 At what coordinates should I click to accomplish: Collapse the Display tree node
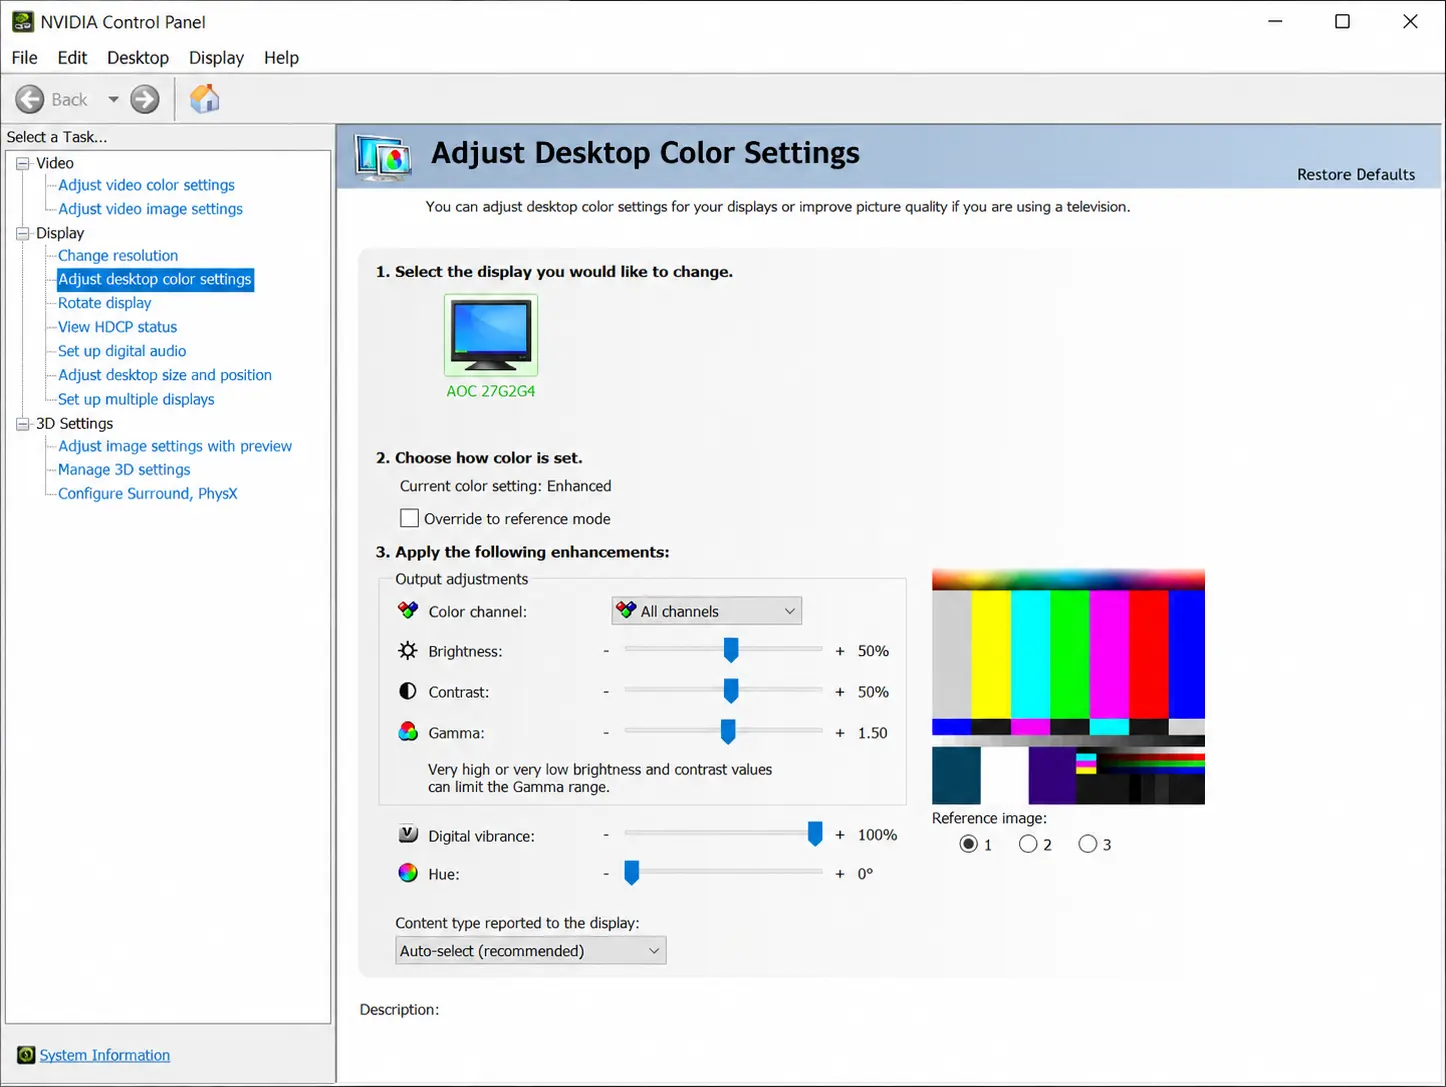[x=23, y=233]
